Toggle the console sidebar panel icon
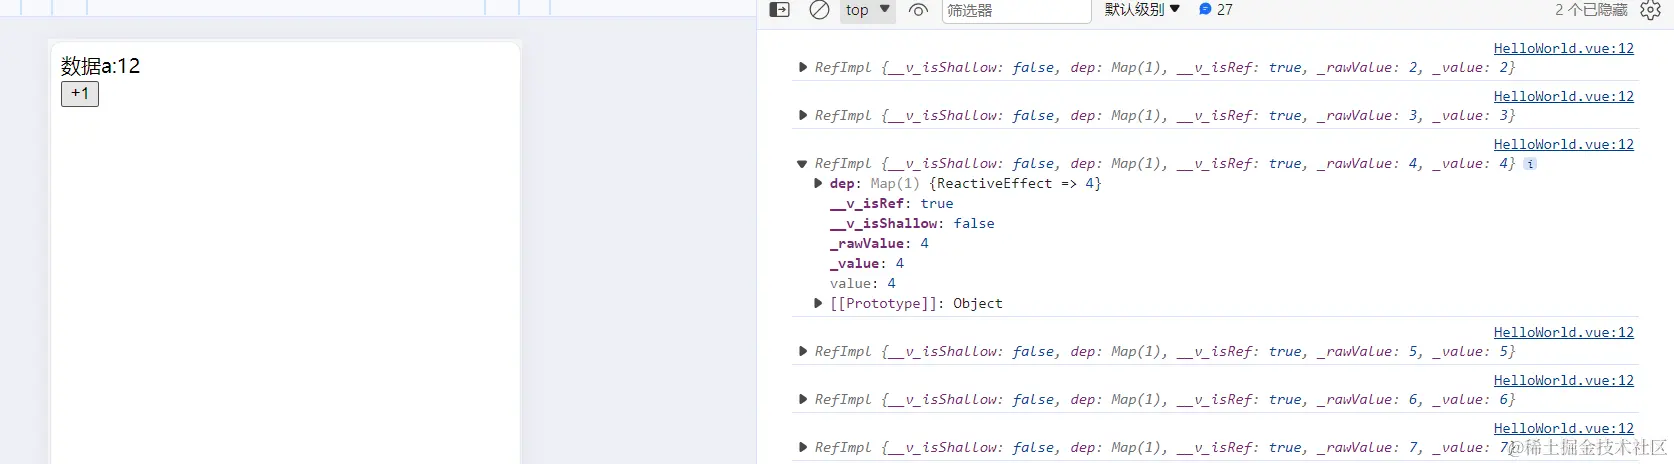 [x=780, y=10]
